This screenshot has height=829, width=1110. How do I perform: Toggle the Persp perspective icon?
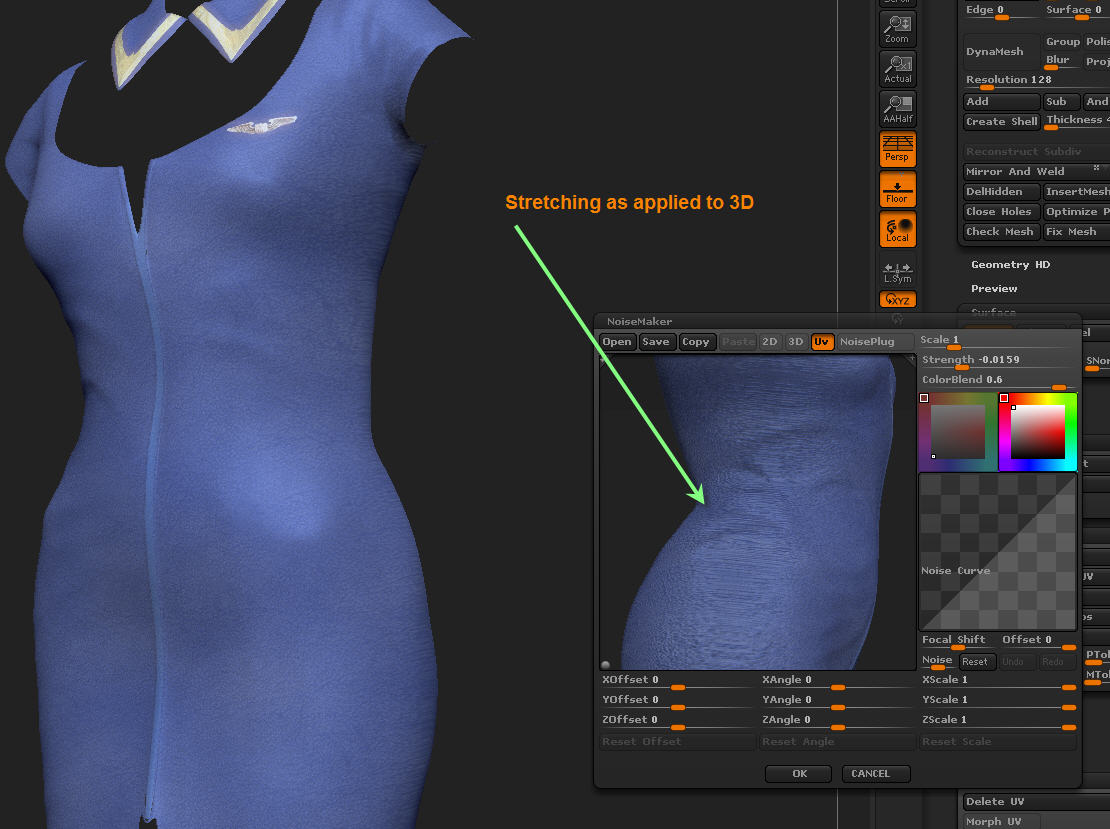coord(898,149)
